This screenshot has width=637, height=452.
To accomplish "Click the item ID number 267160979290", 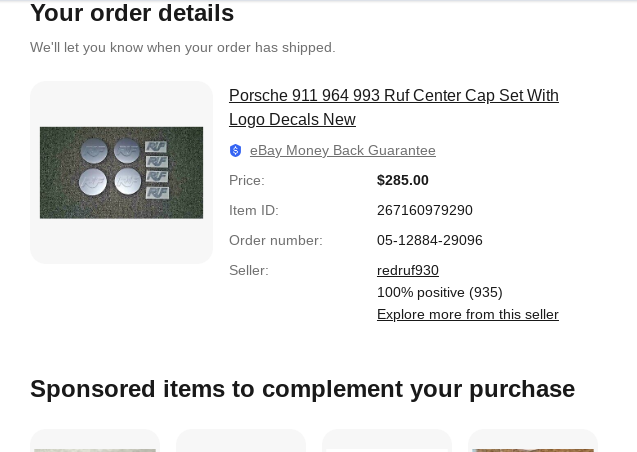I will tap(424, 210).
